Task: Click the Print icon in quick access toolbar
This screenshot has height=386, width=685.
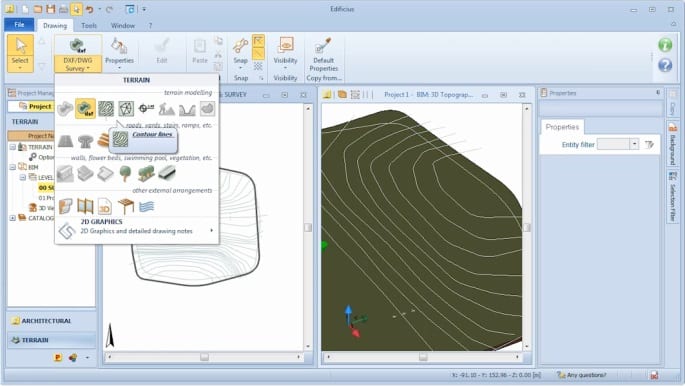Action: click(x=63, y=9)
